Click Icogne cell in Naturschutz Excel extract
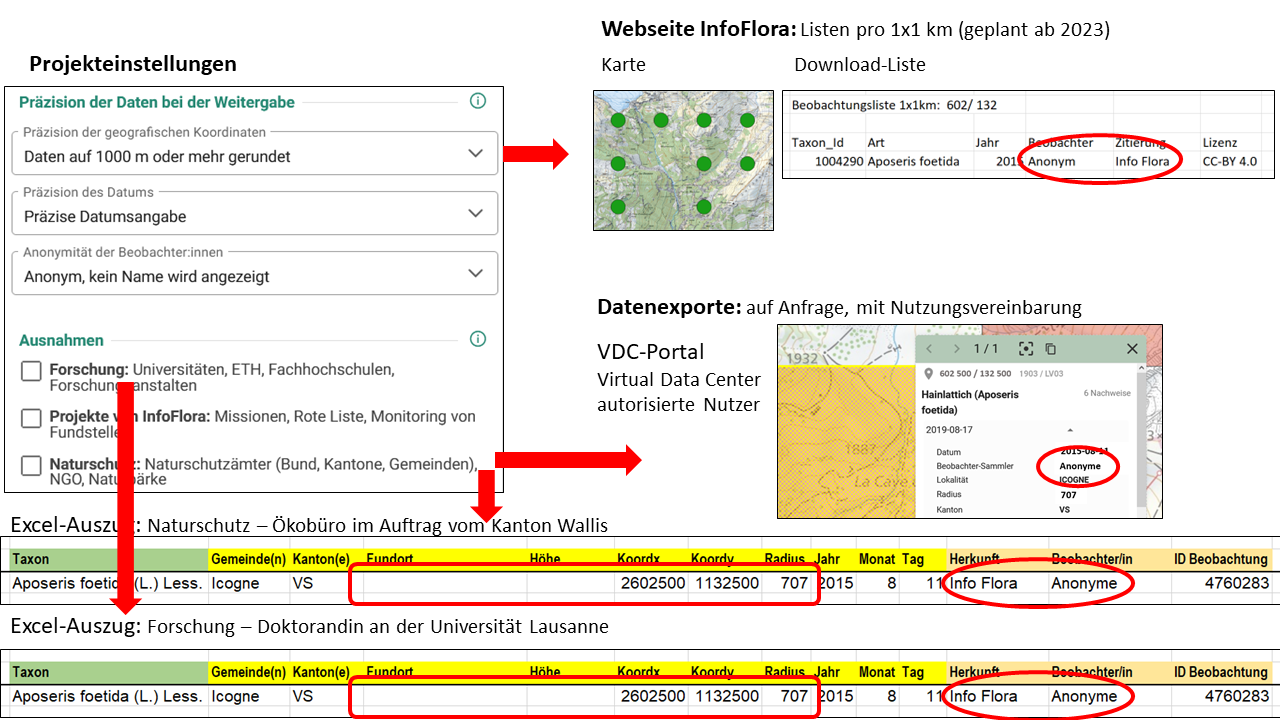1280x720 pixels. 235,583
